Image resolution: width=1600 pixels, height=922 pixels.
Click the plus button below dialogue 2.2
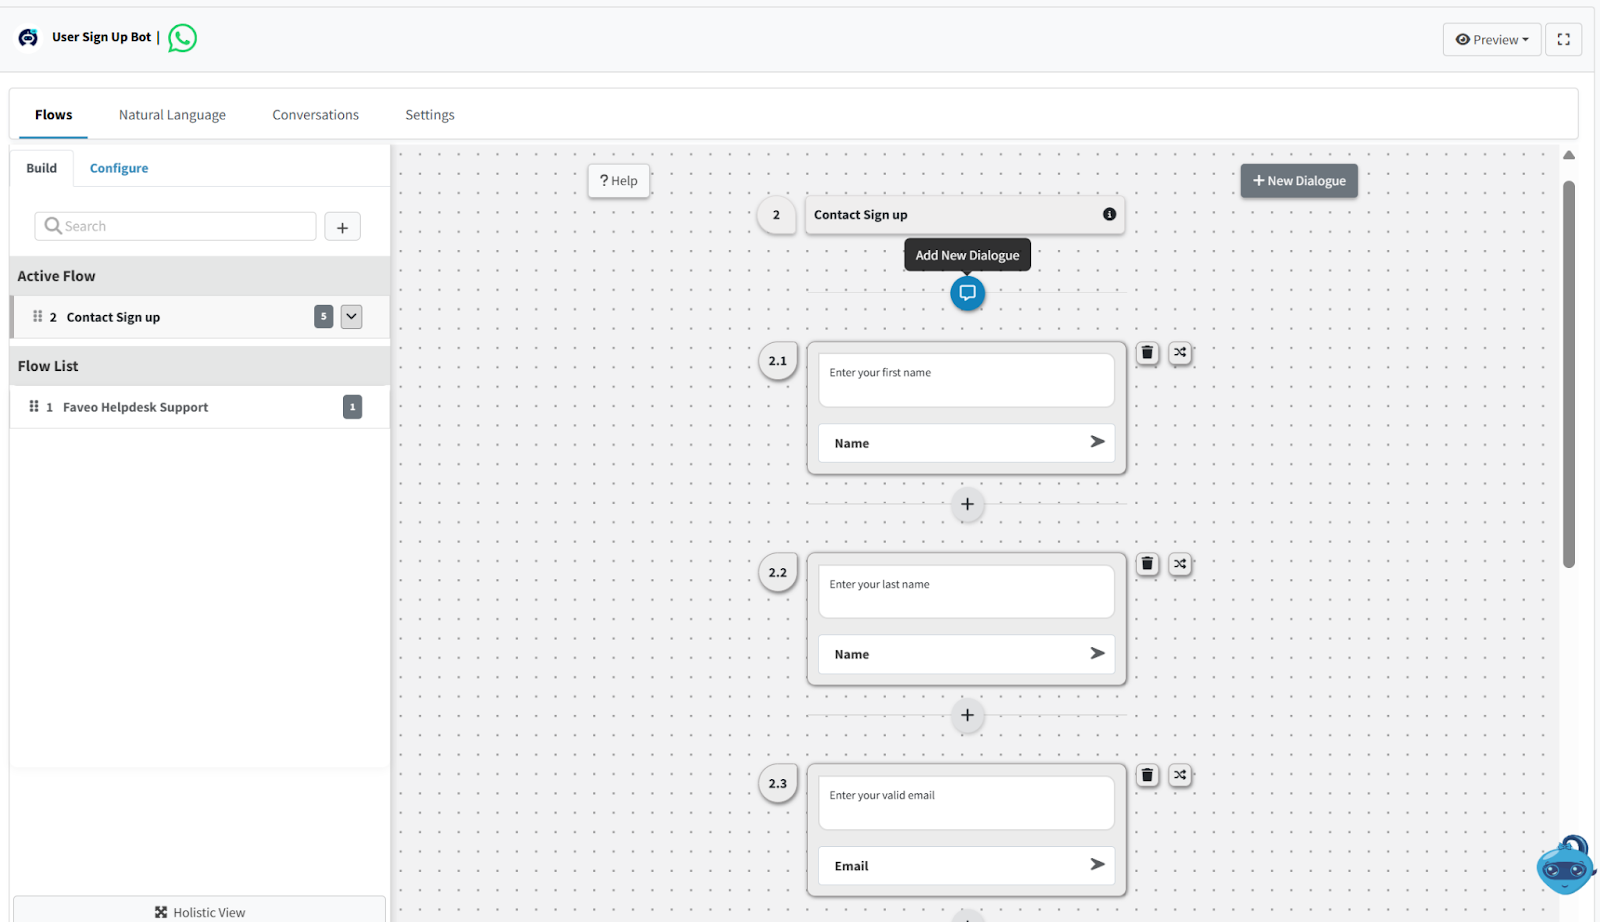967,715
